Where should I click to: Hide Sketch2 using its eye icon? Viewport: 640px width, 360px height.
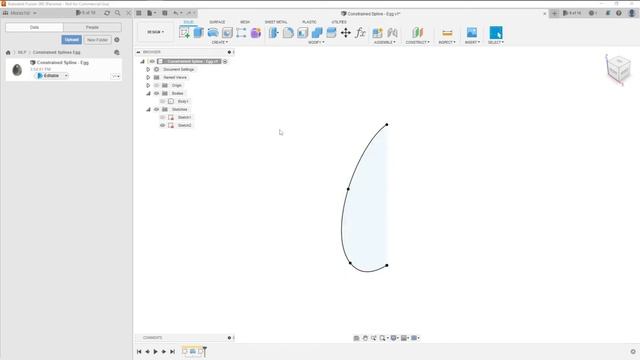tap(162, 125)
